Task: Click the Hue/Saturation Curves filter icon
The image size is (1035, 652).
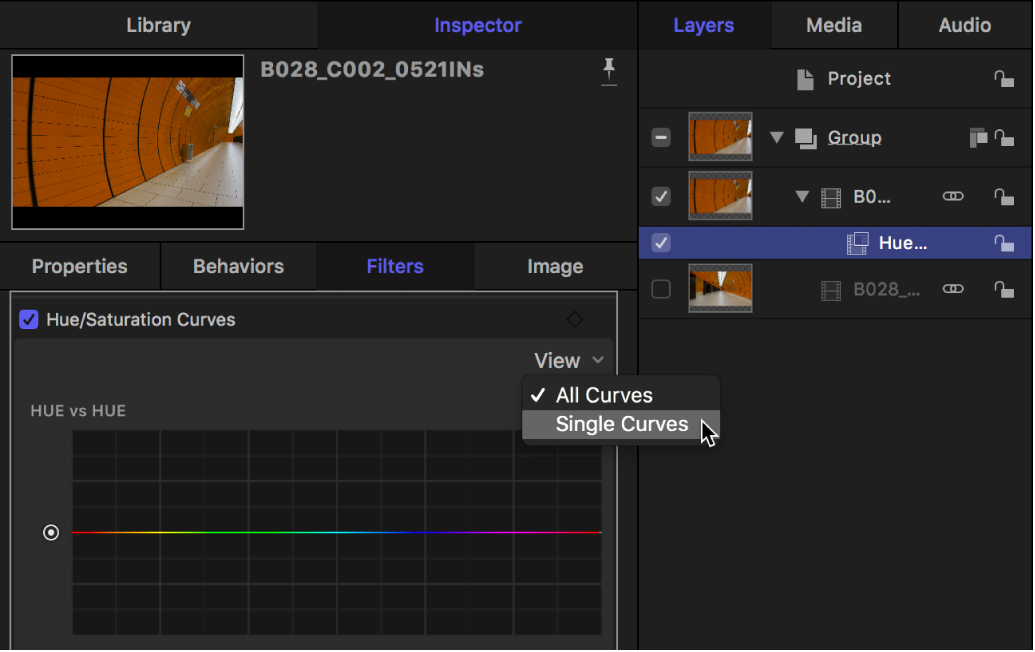Action: [857, 242]
